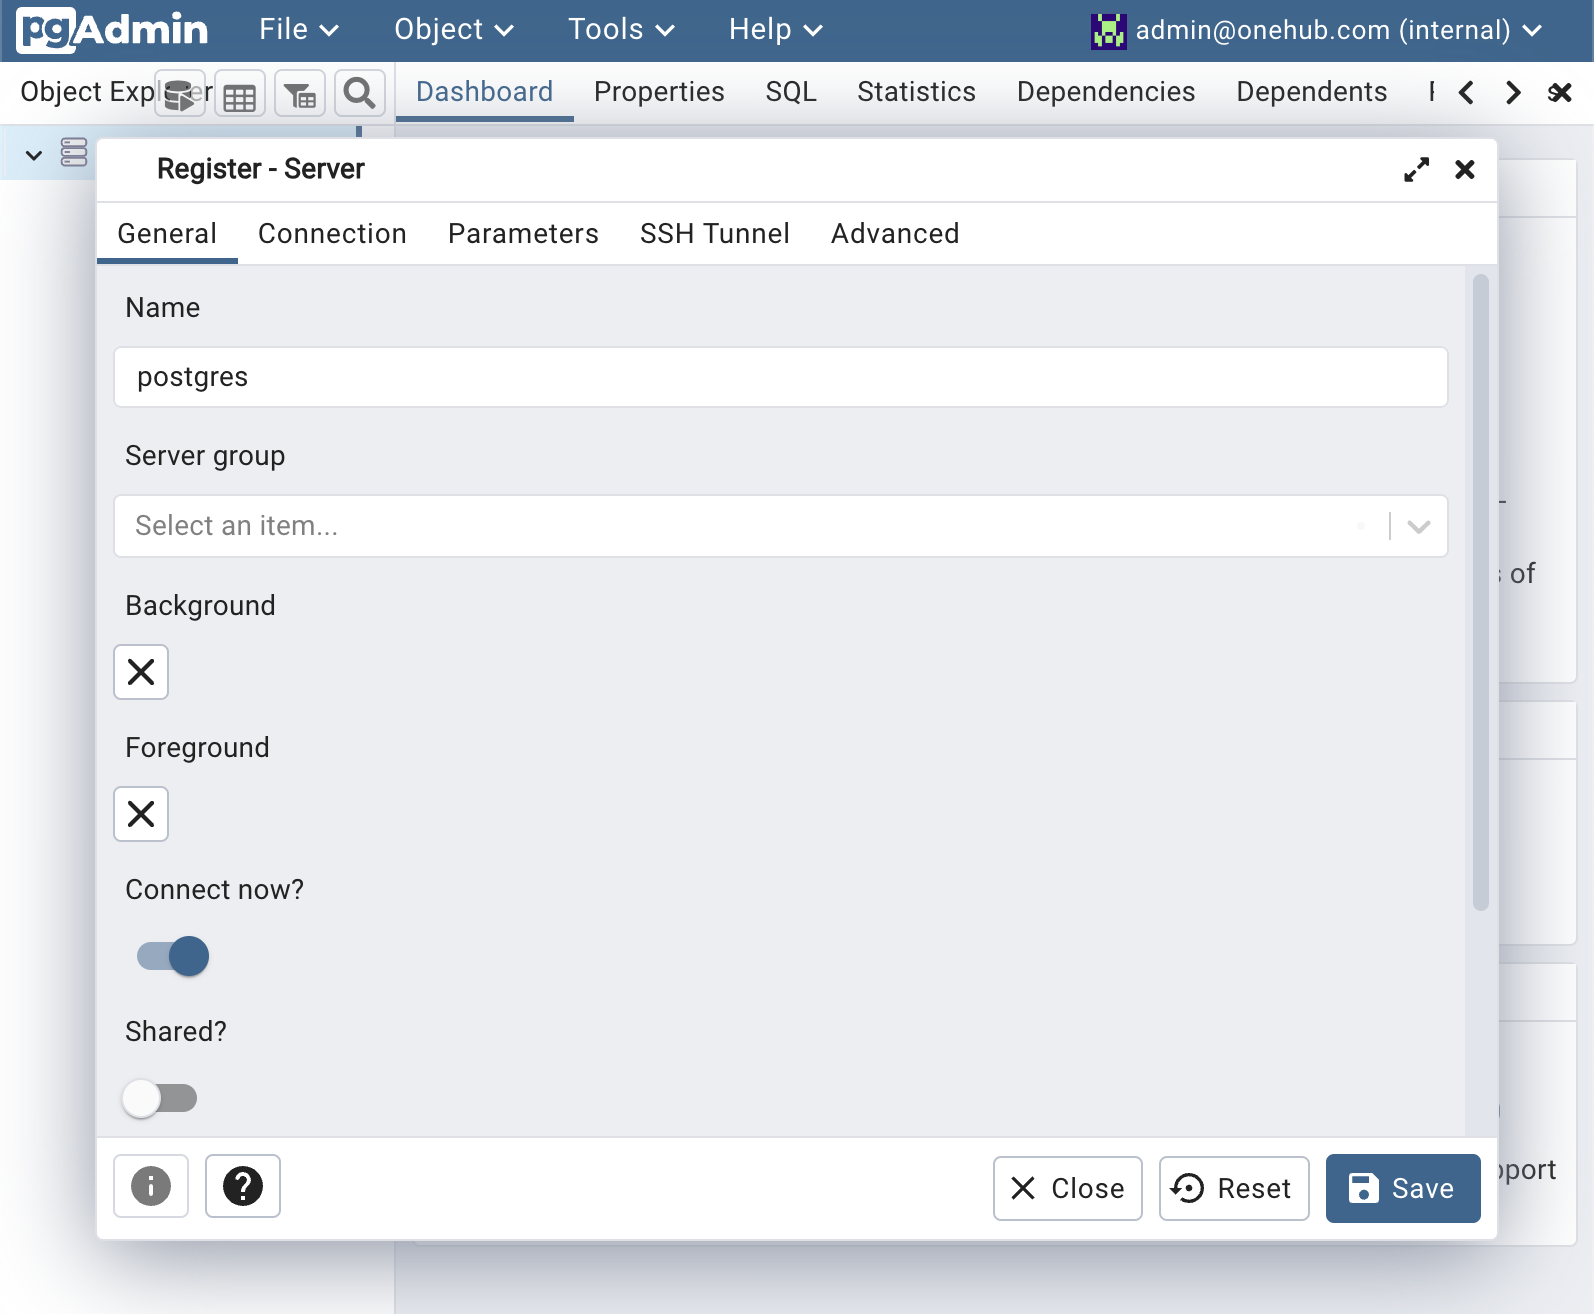Open the Query Tool icon in Object Explorer
Viewport: 1594px width, 1314px height.
[x=180, y=94]
